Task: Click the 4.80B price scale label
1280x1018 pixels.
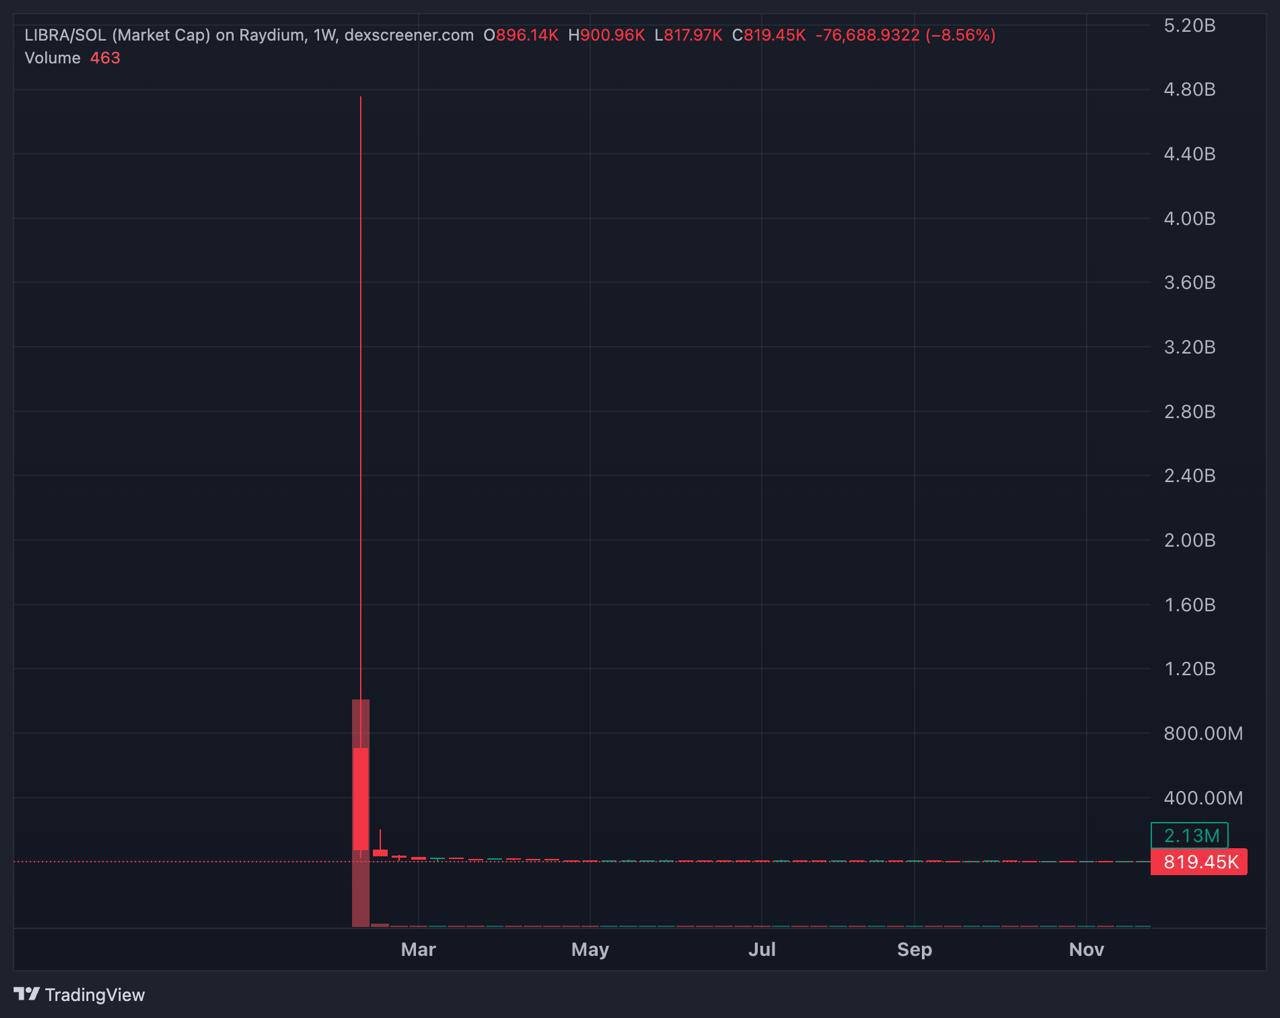Action: 1189,89
